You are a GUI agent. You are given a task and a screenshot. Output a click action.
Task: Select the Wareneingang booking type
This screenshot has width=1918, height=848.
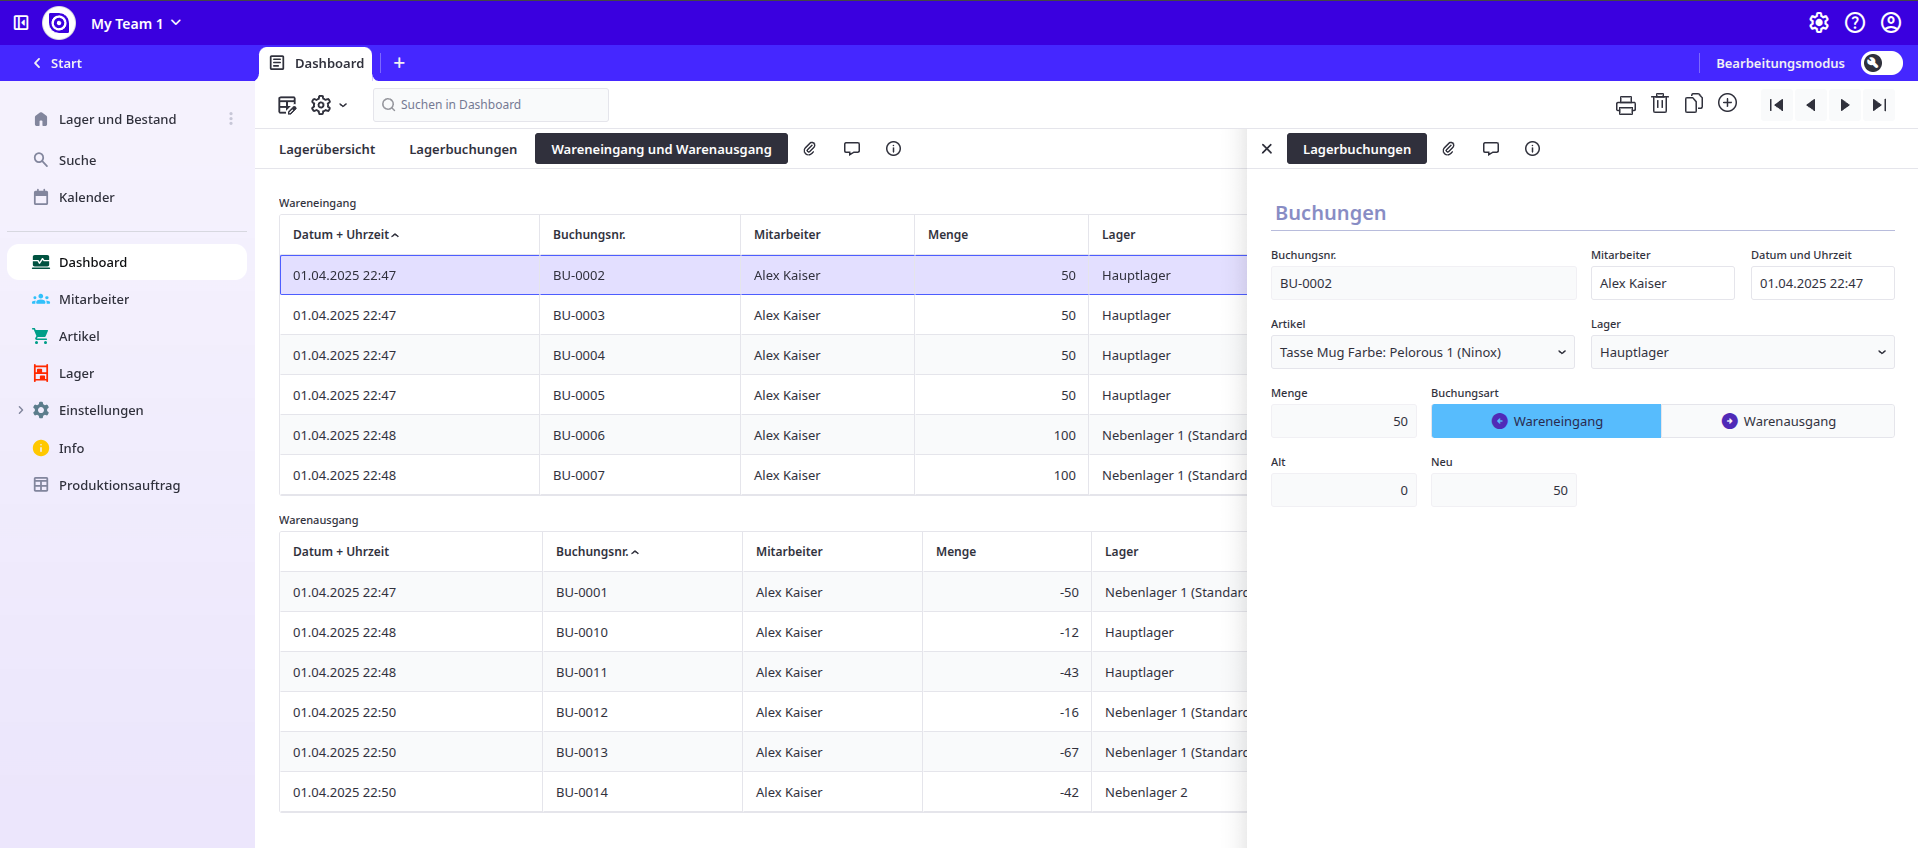[x=1546, y=421]
